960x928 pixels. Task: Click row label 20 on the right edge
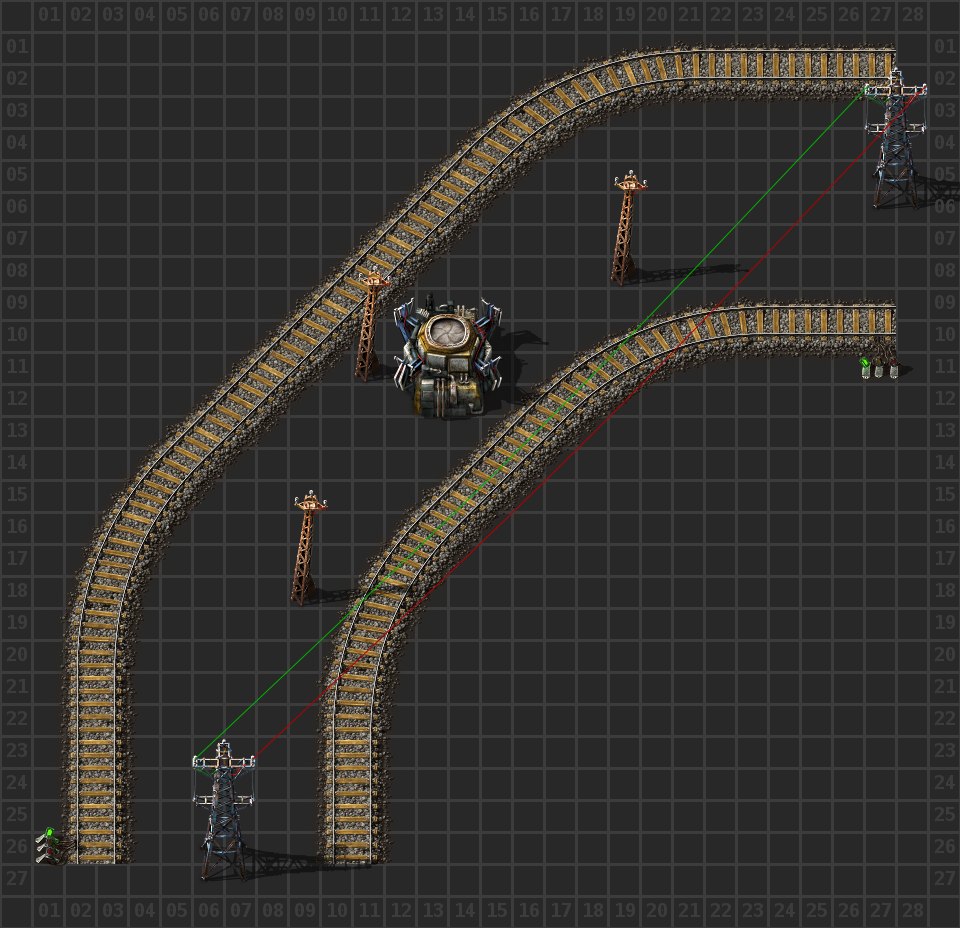click(x=944, y=654)
